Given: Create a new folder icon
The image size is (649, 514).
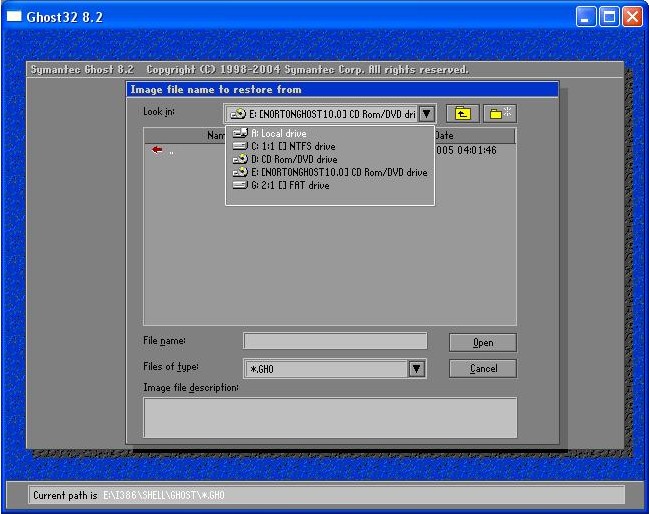Looking at the screenshot, I should (500, 113).
